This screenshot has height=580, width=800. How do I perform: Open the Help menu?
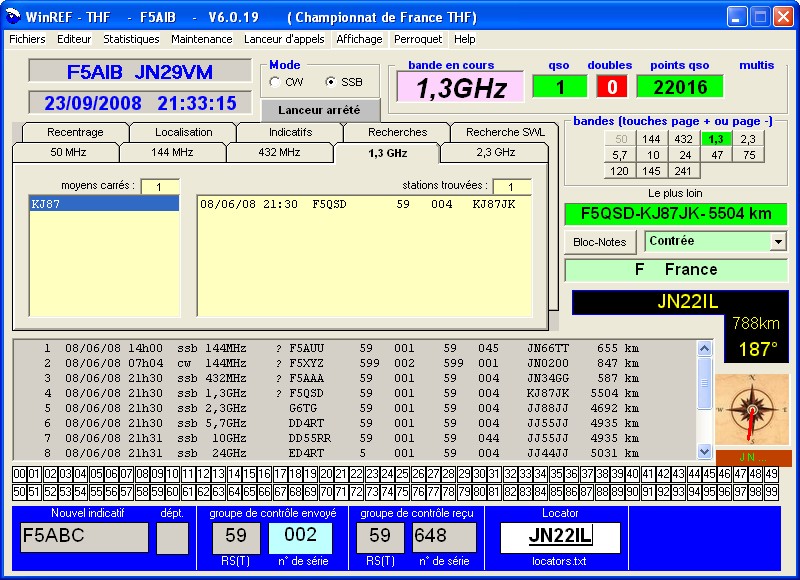(x=464, y=39)
